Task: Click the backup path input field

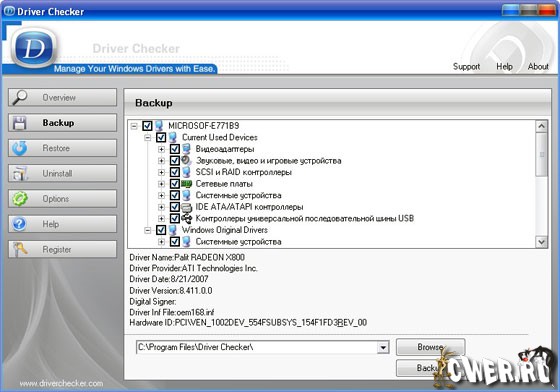Action: (x=256, y=347)
